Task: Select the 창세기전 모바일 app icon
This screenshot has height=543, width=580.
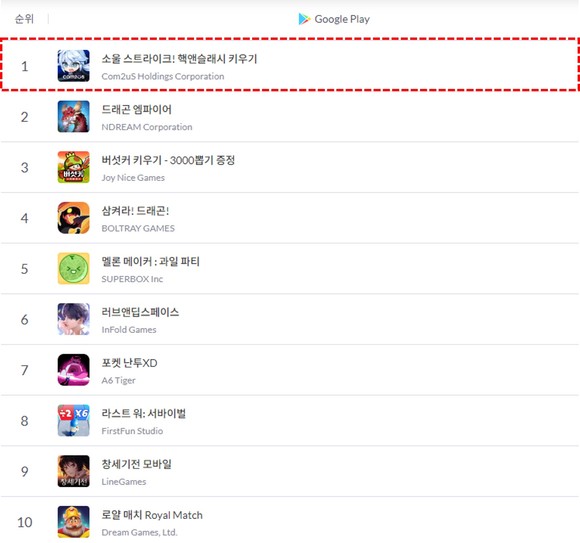Action: point(73,471)
